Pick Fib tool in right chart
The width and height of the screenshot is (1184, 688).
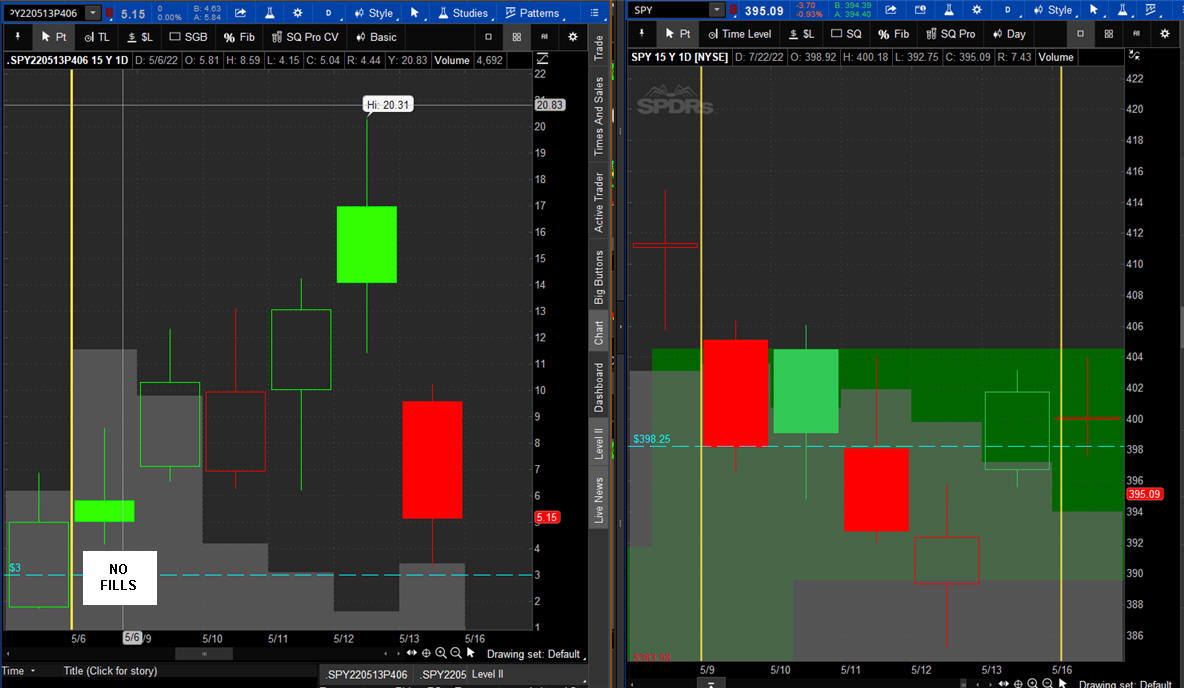click(x=894, y=33)
